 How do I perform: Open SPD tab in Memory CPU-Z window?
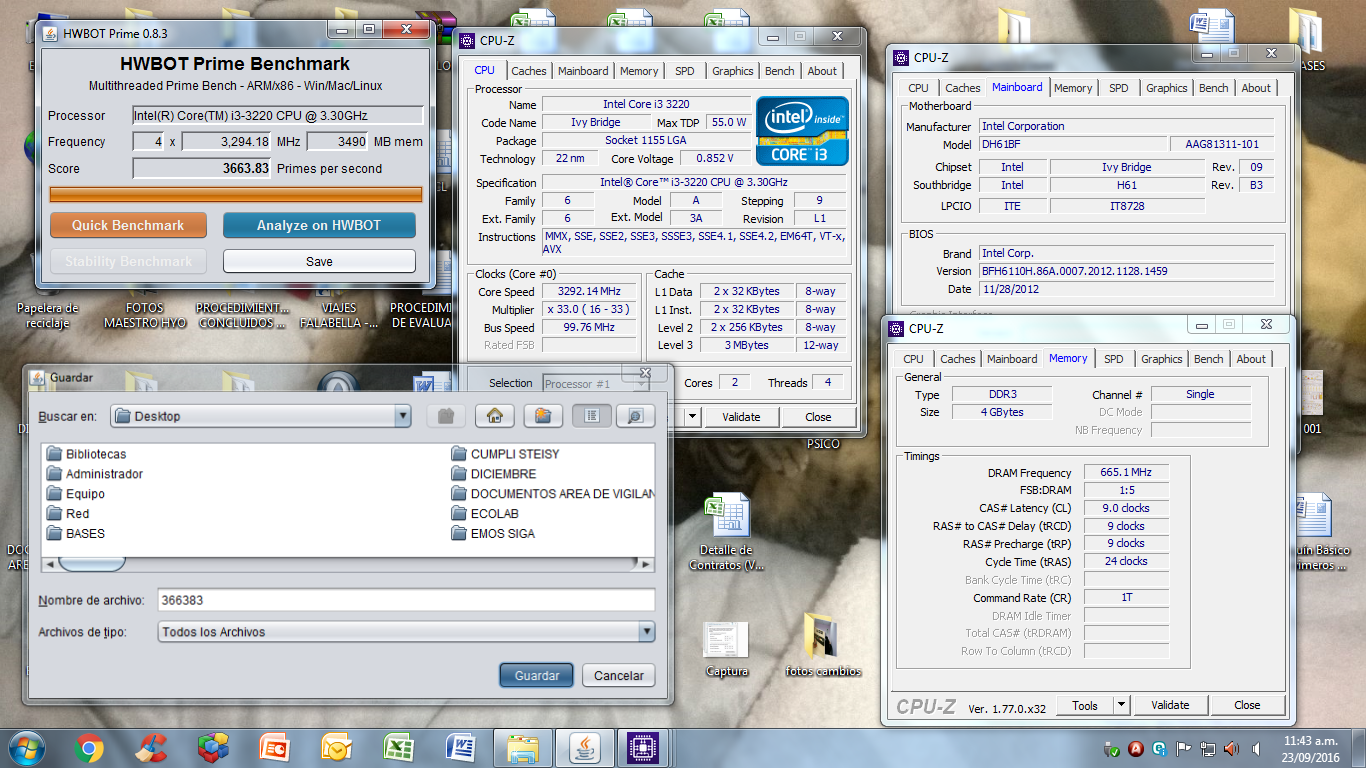[x=1114, y=359]
